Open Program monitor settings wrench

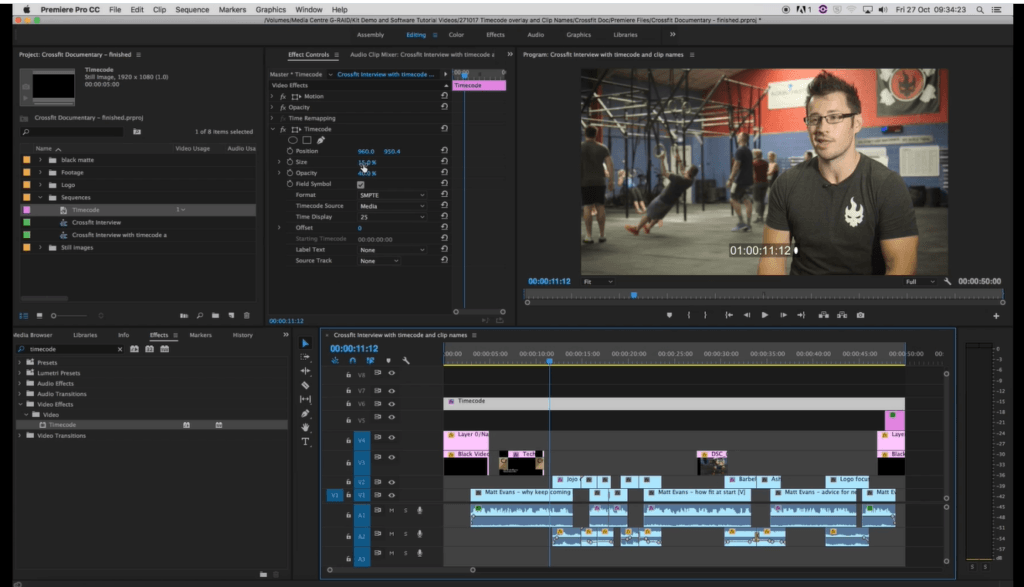948,281
